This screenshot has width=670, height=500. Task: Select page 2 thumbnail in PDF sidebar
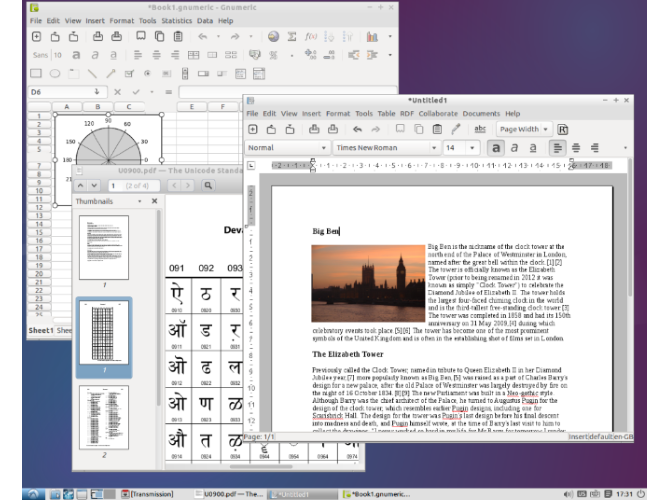point(104,418)
